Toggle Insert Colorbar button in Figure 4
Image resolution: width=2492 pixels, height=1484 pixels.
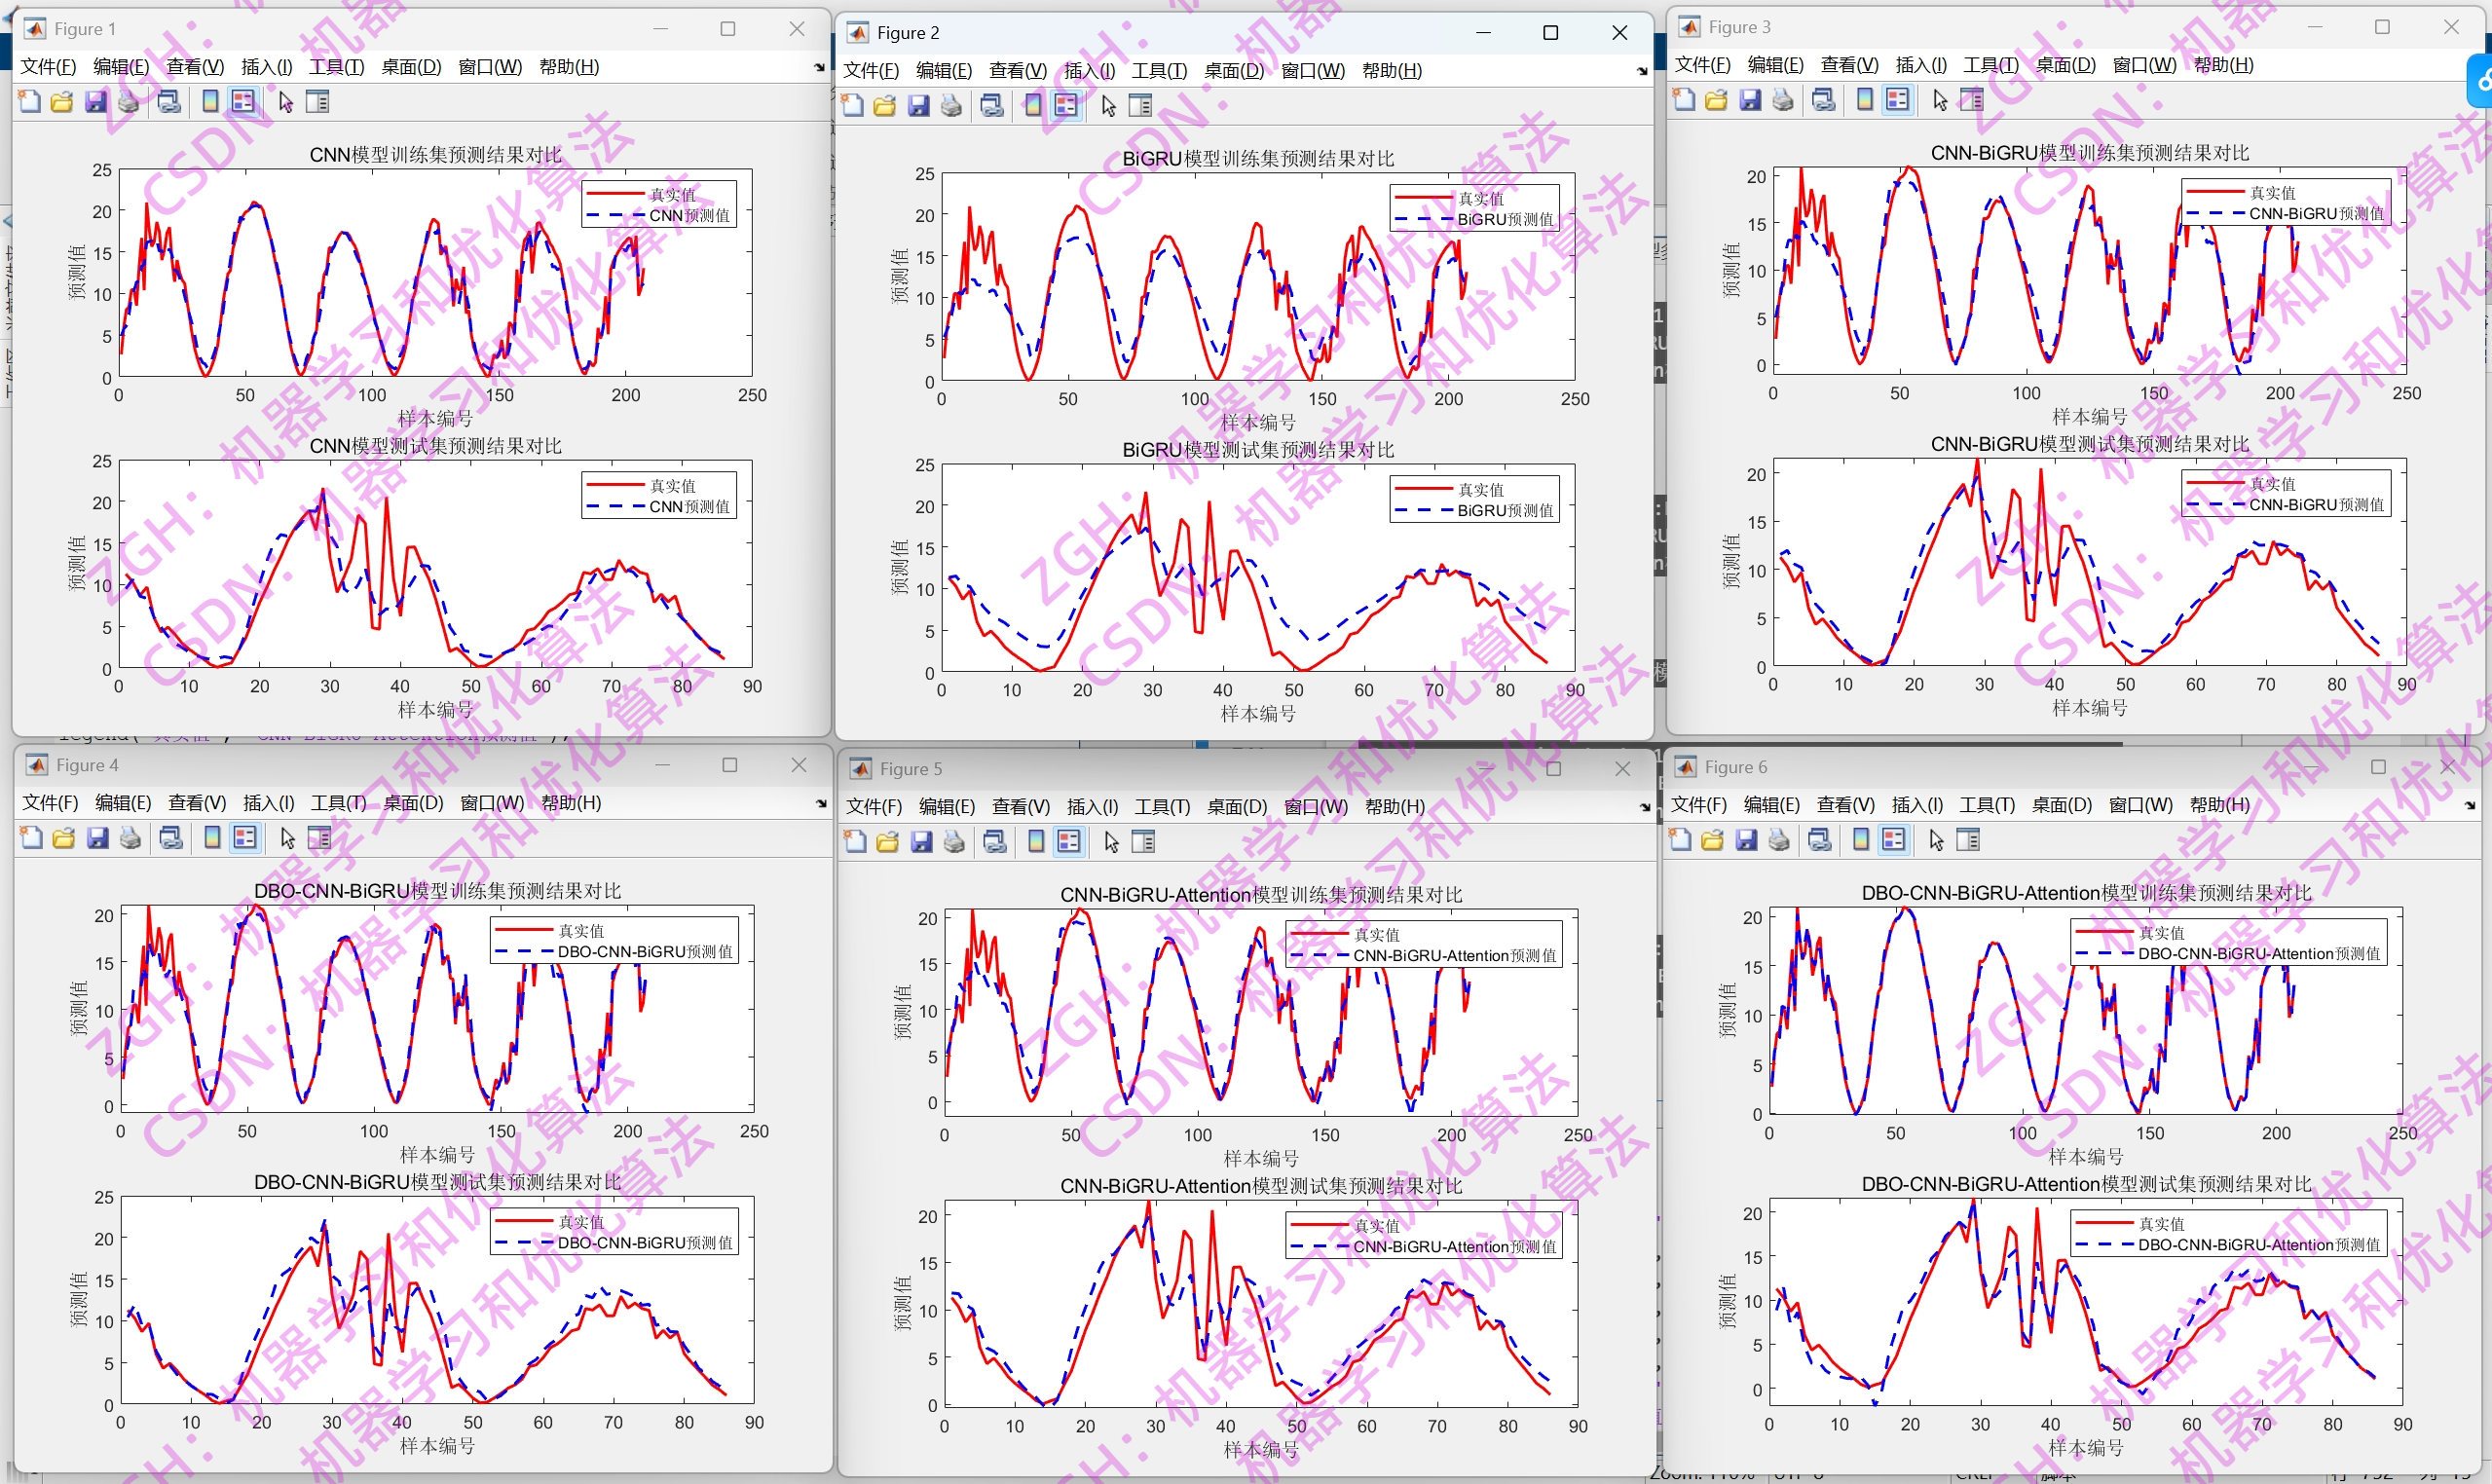(212, 838)
